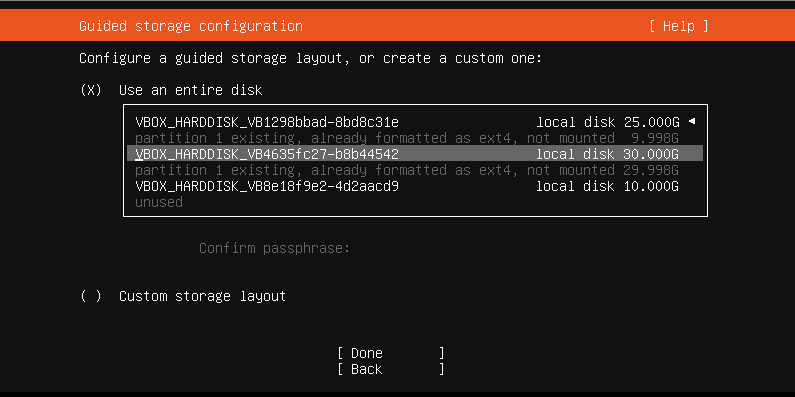
Task: Select the 'Use an entire disk' radio button
Action: 91,90
